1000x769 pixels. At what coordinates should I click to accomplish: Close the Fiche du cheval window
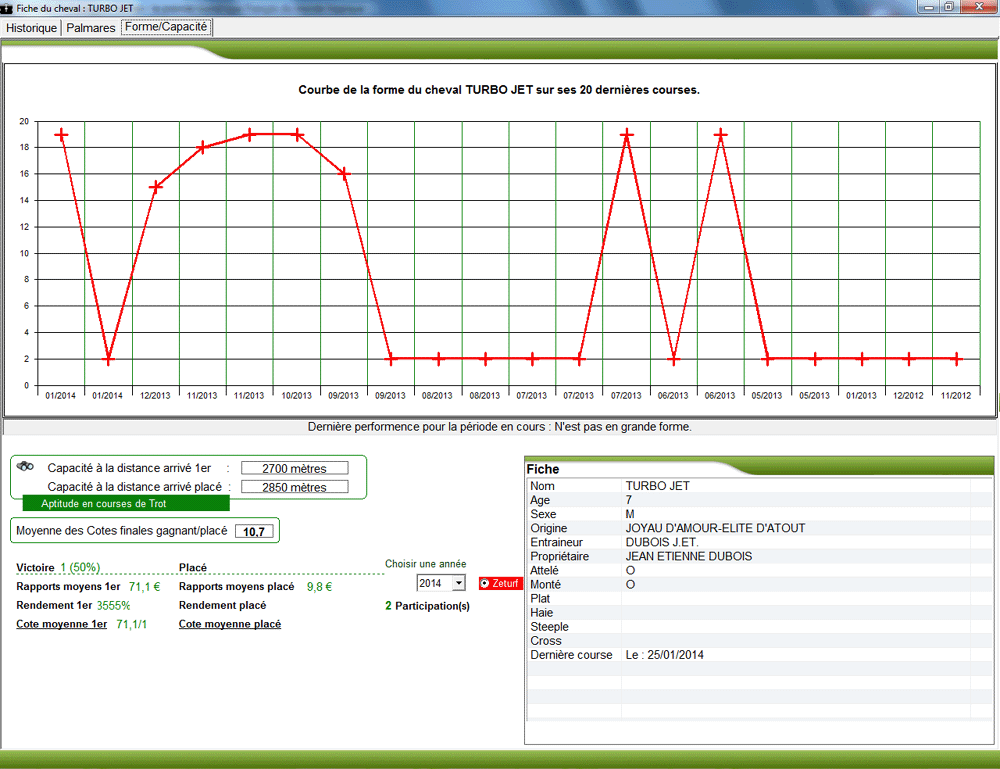(x=979, y=6)
